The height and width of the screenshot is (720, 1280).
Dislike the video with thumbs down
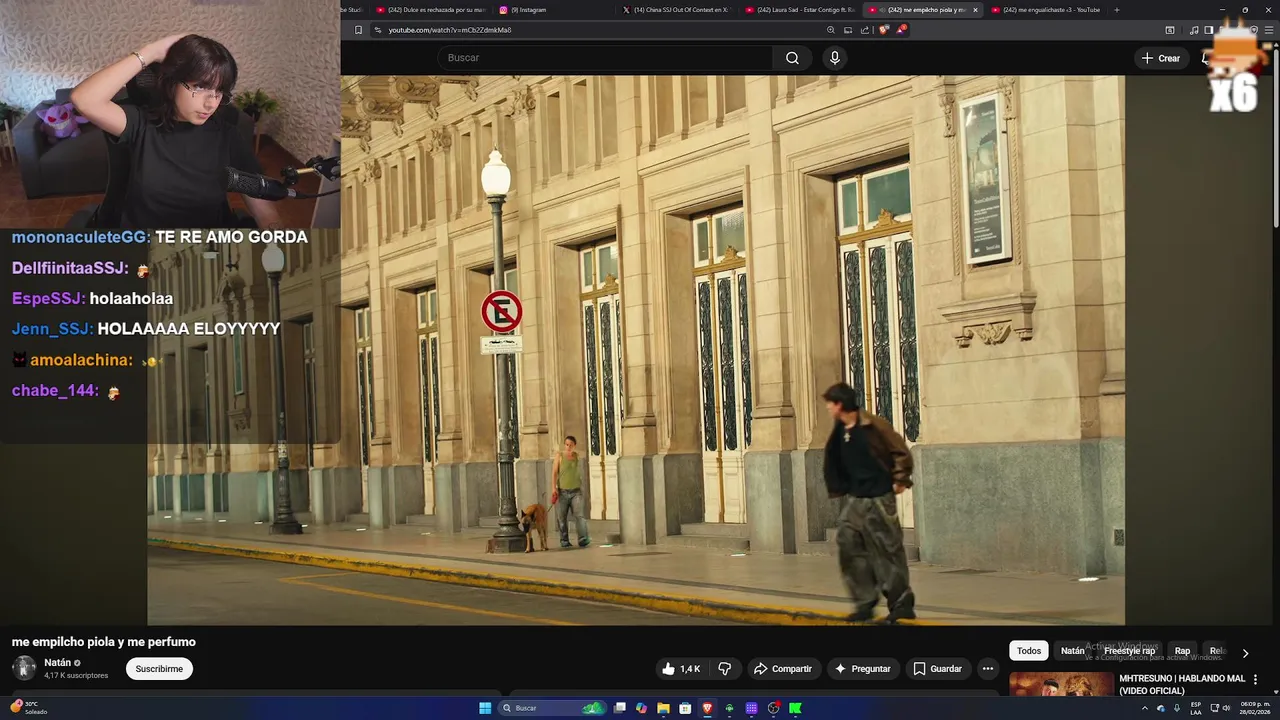[x=725, y=669]
